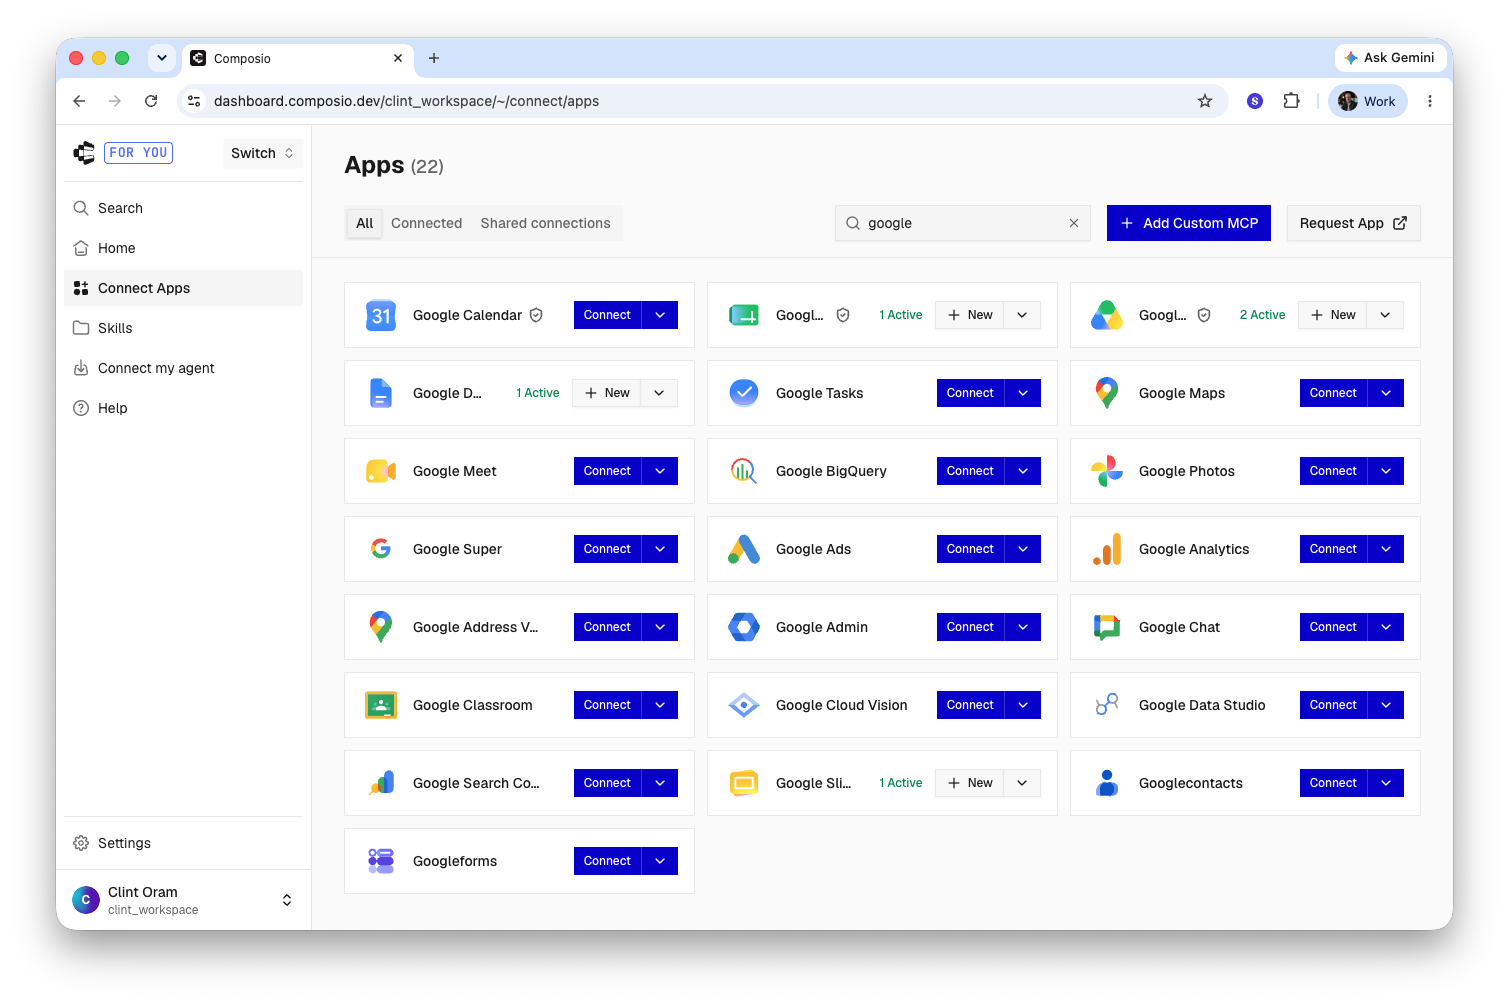1509x1004 pixels.
Task: Click the Google Tasks checkmark icon
Action: pos(744,393)
